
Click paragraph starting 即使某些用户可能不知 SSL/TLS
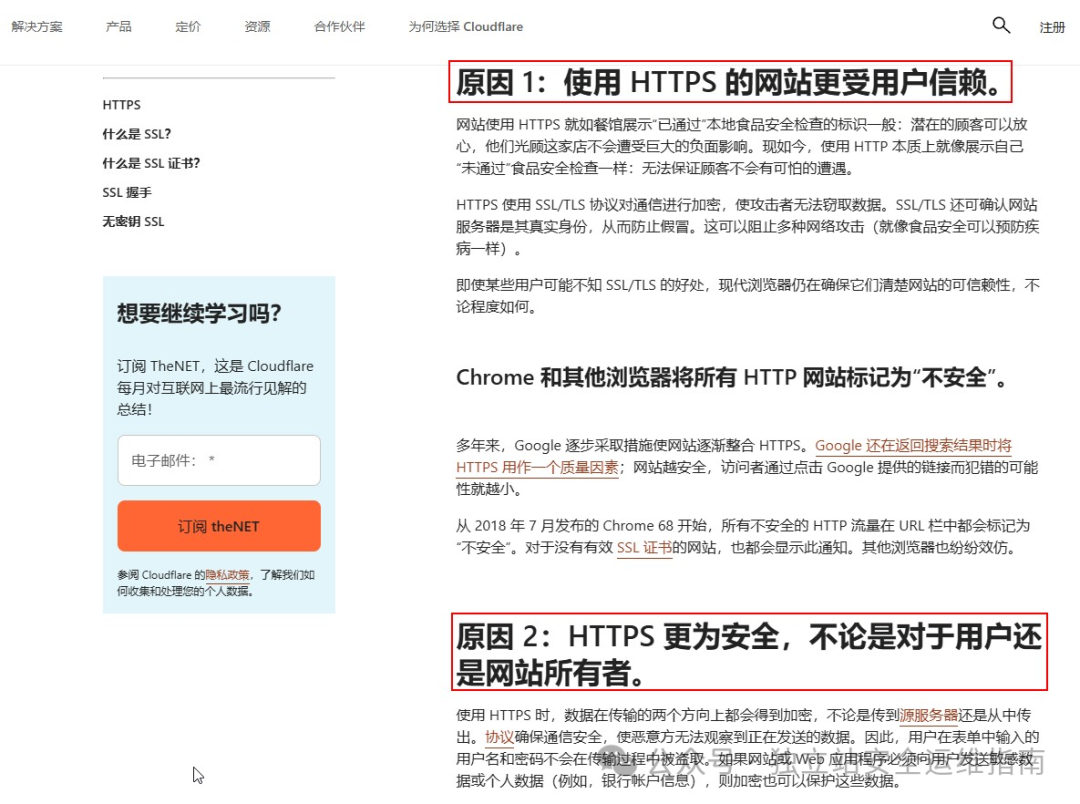coord(748,296)
